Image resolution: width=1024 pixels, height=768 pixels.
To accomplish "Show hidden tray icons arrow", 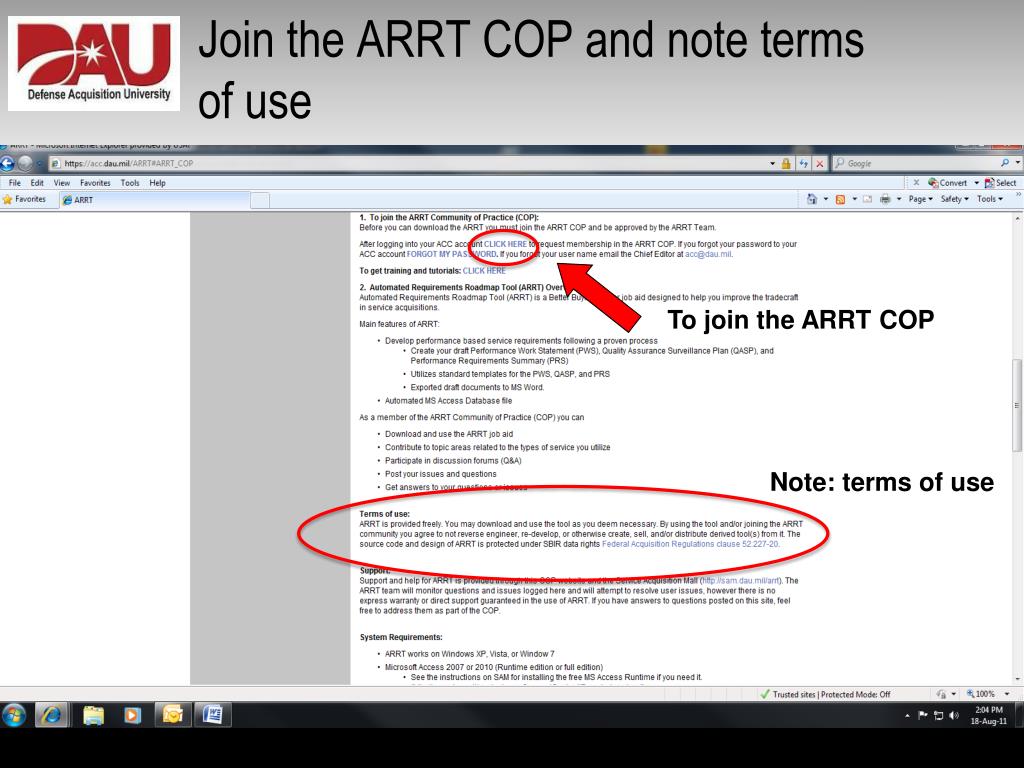I will [x=907, y=716].
